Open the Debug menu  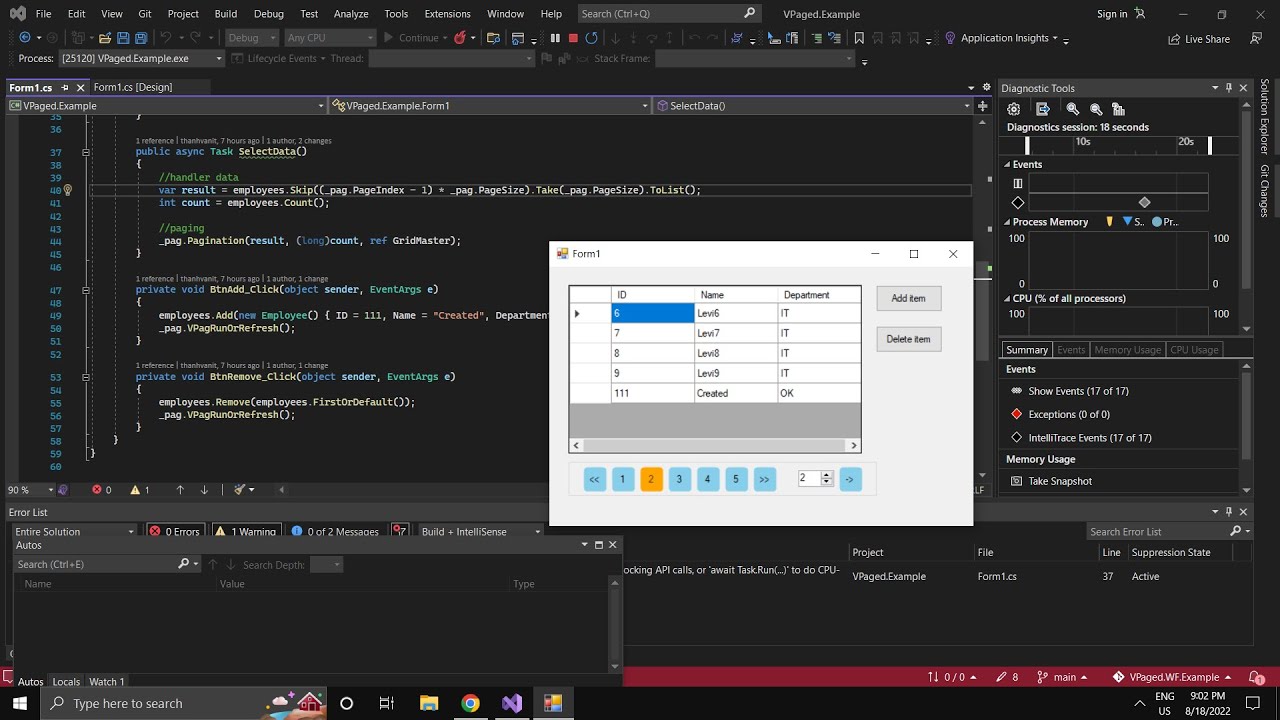coord(268,14)
